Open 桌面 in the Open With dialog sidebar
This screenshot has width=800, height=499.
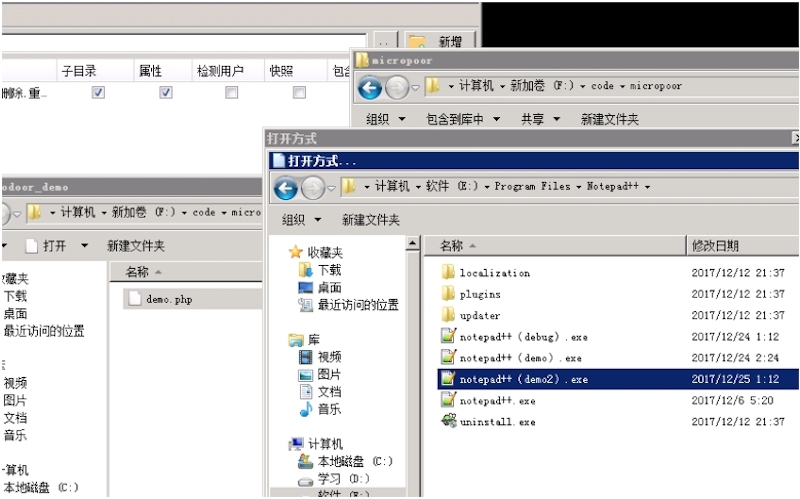[x=329, y=287]
